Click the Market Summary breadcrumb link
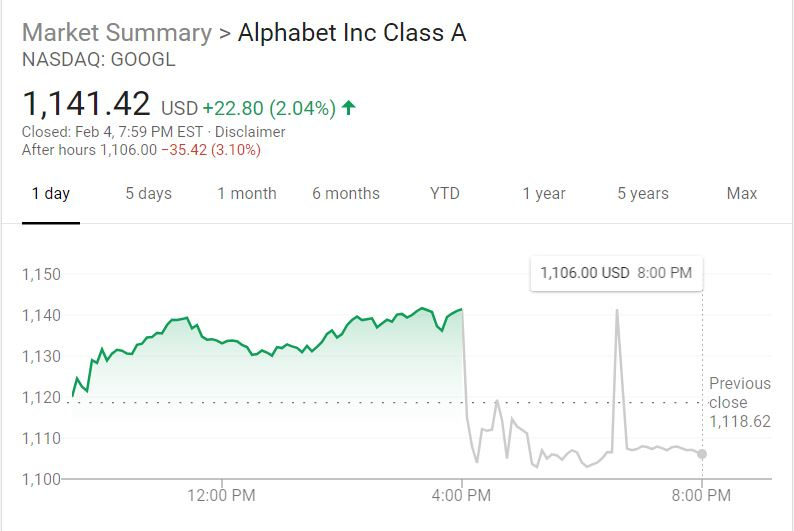This screenshot has width=794, height=531. point(116,32)
